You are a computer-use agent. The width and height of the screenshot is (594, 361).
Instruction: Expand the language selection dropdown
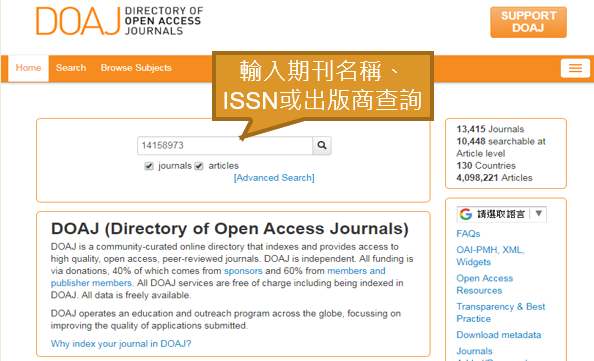502,214
